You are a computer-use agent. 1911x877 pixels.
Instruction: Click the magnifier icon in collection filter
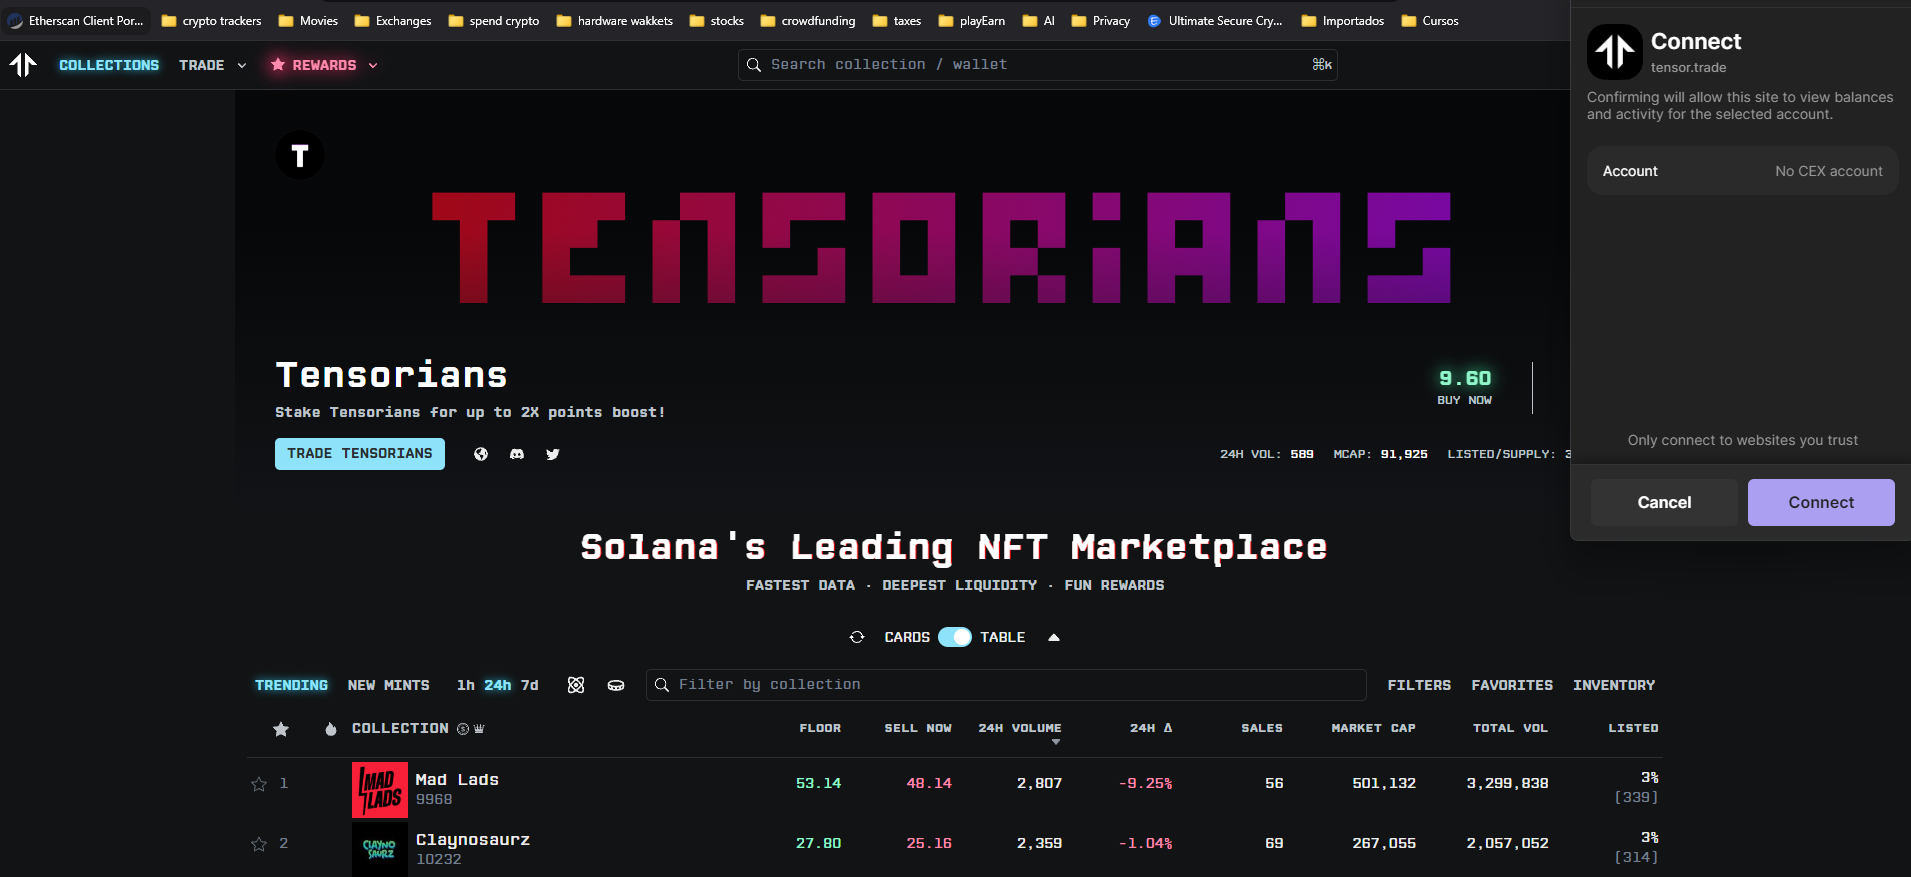[x=661, y=685]
